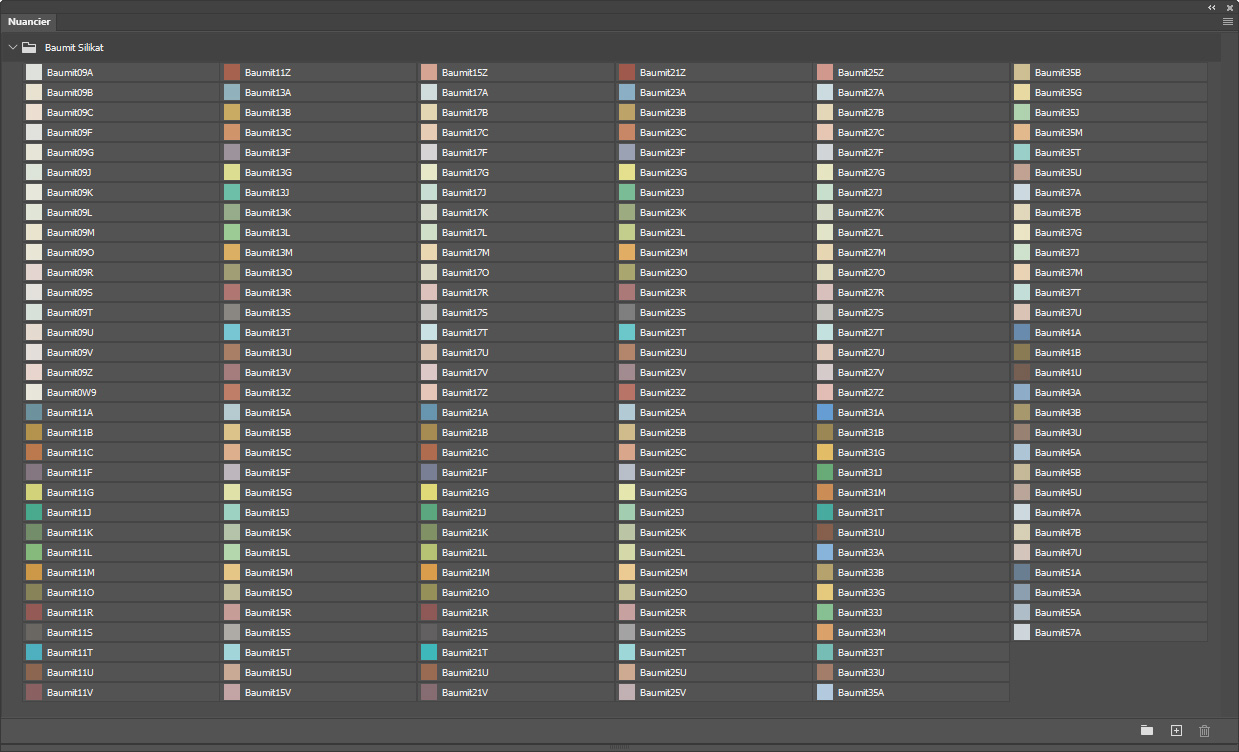Select the Baumit47U swatch row

1109,552
